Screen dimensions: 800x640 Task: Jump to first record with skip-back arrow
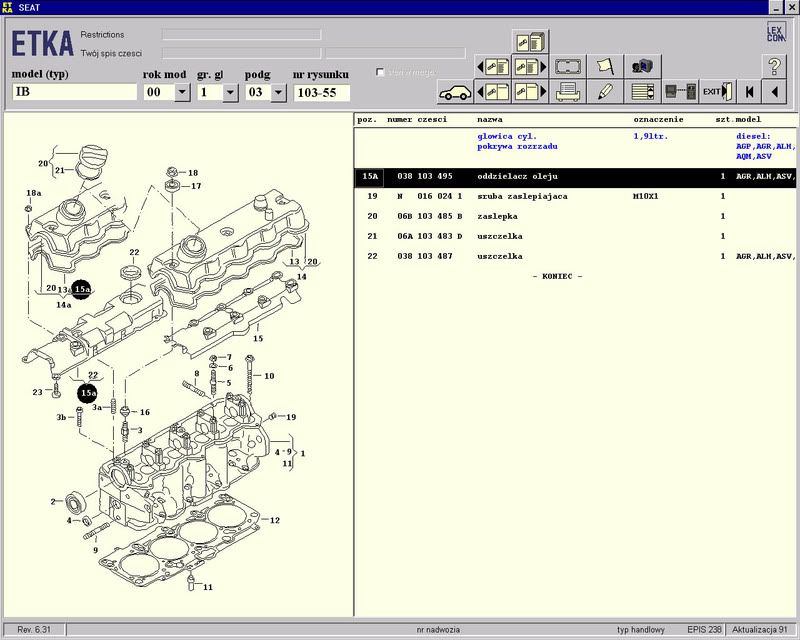point(749,92)
